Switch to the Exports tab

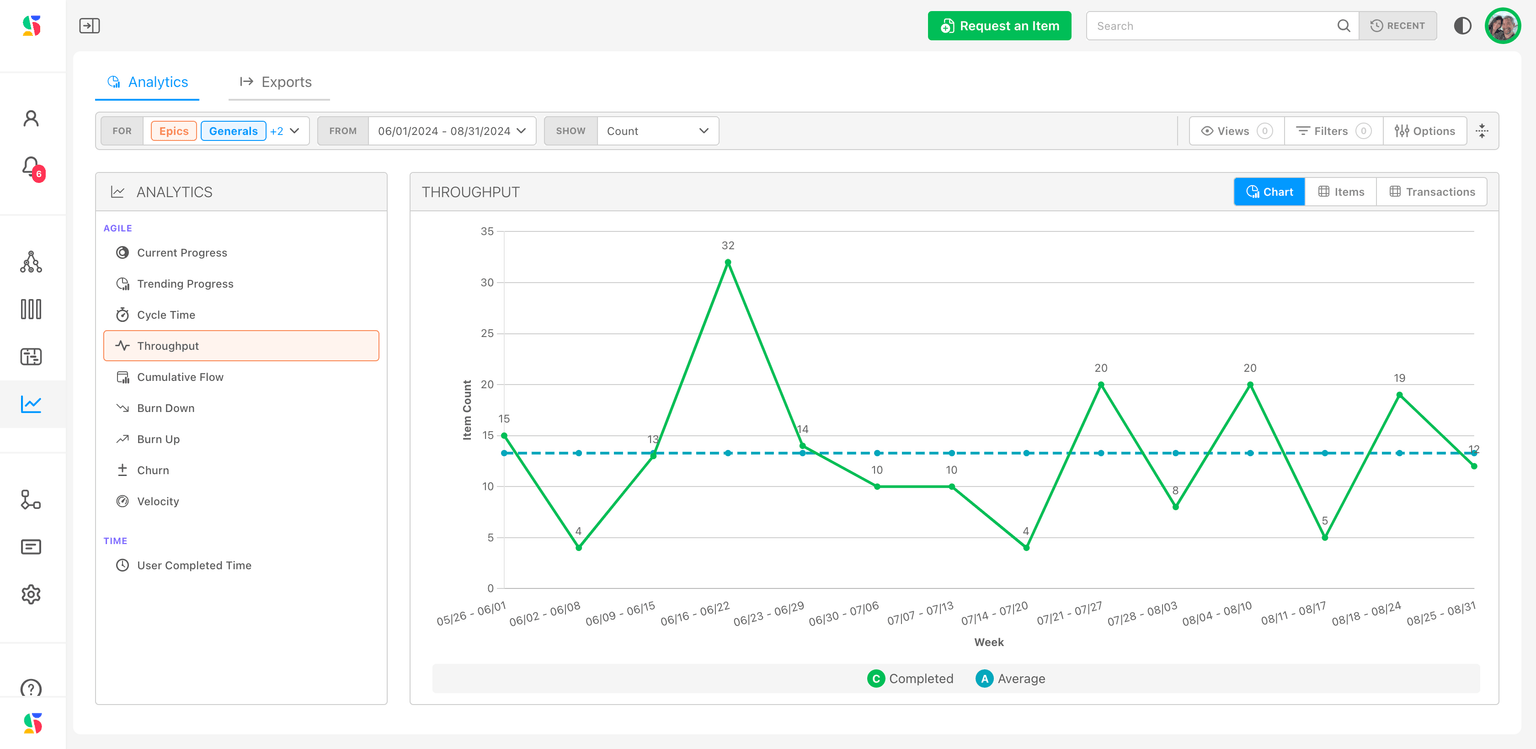coord(278,82)
